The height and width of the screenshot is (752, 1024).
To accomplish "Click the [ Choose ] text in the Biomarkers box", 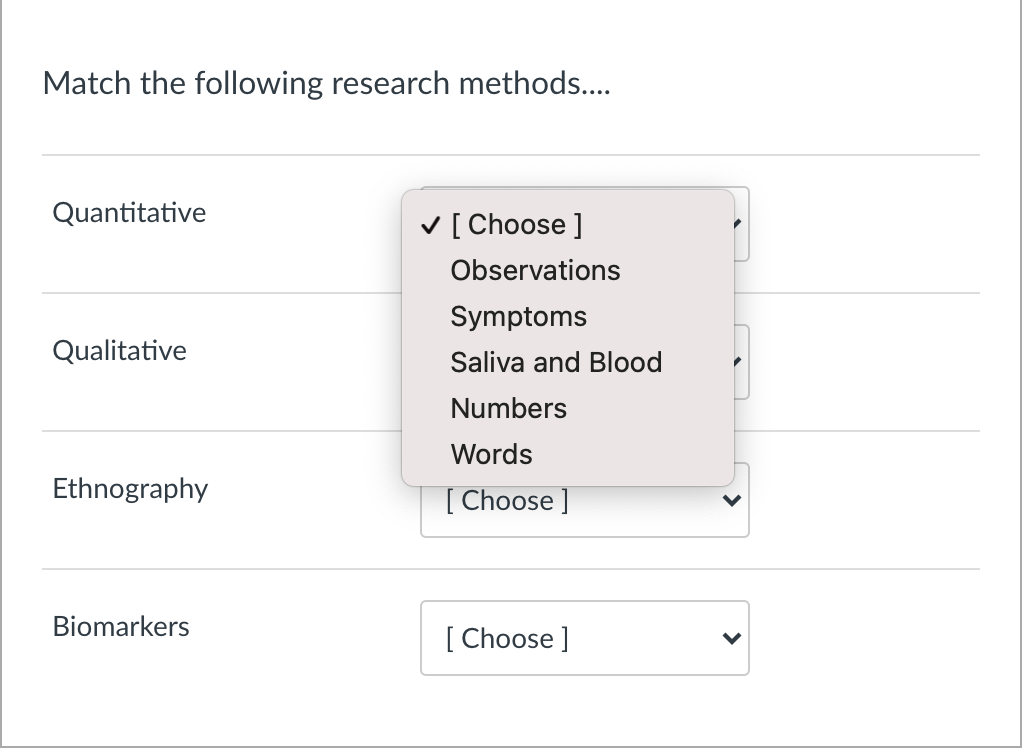I will [x=507, y=638].
